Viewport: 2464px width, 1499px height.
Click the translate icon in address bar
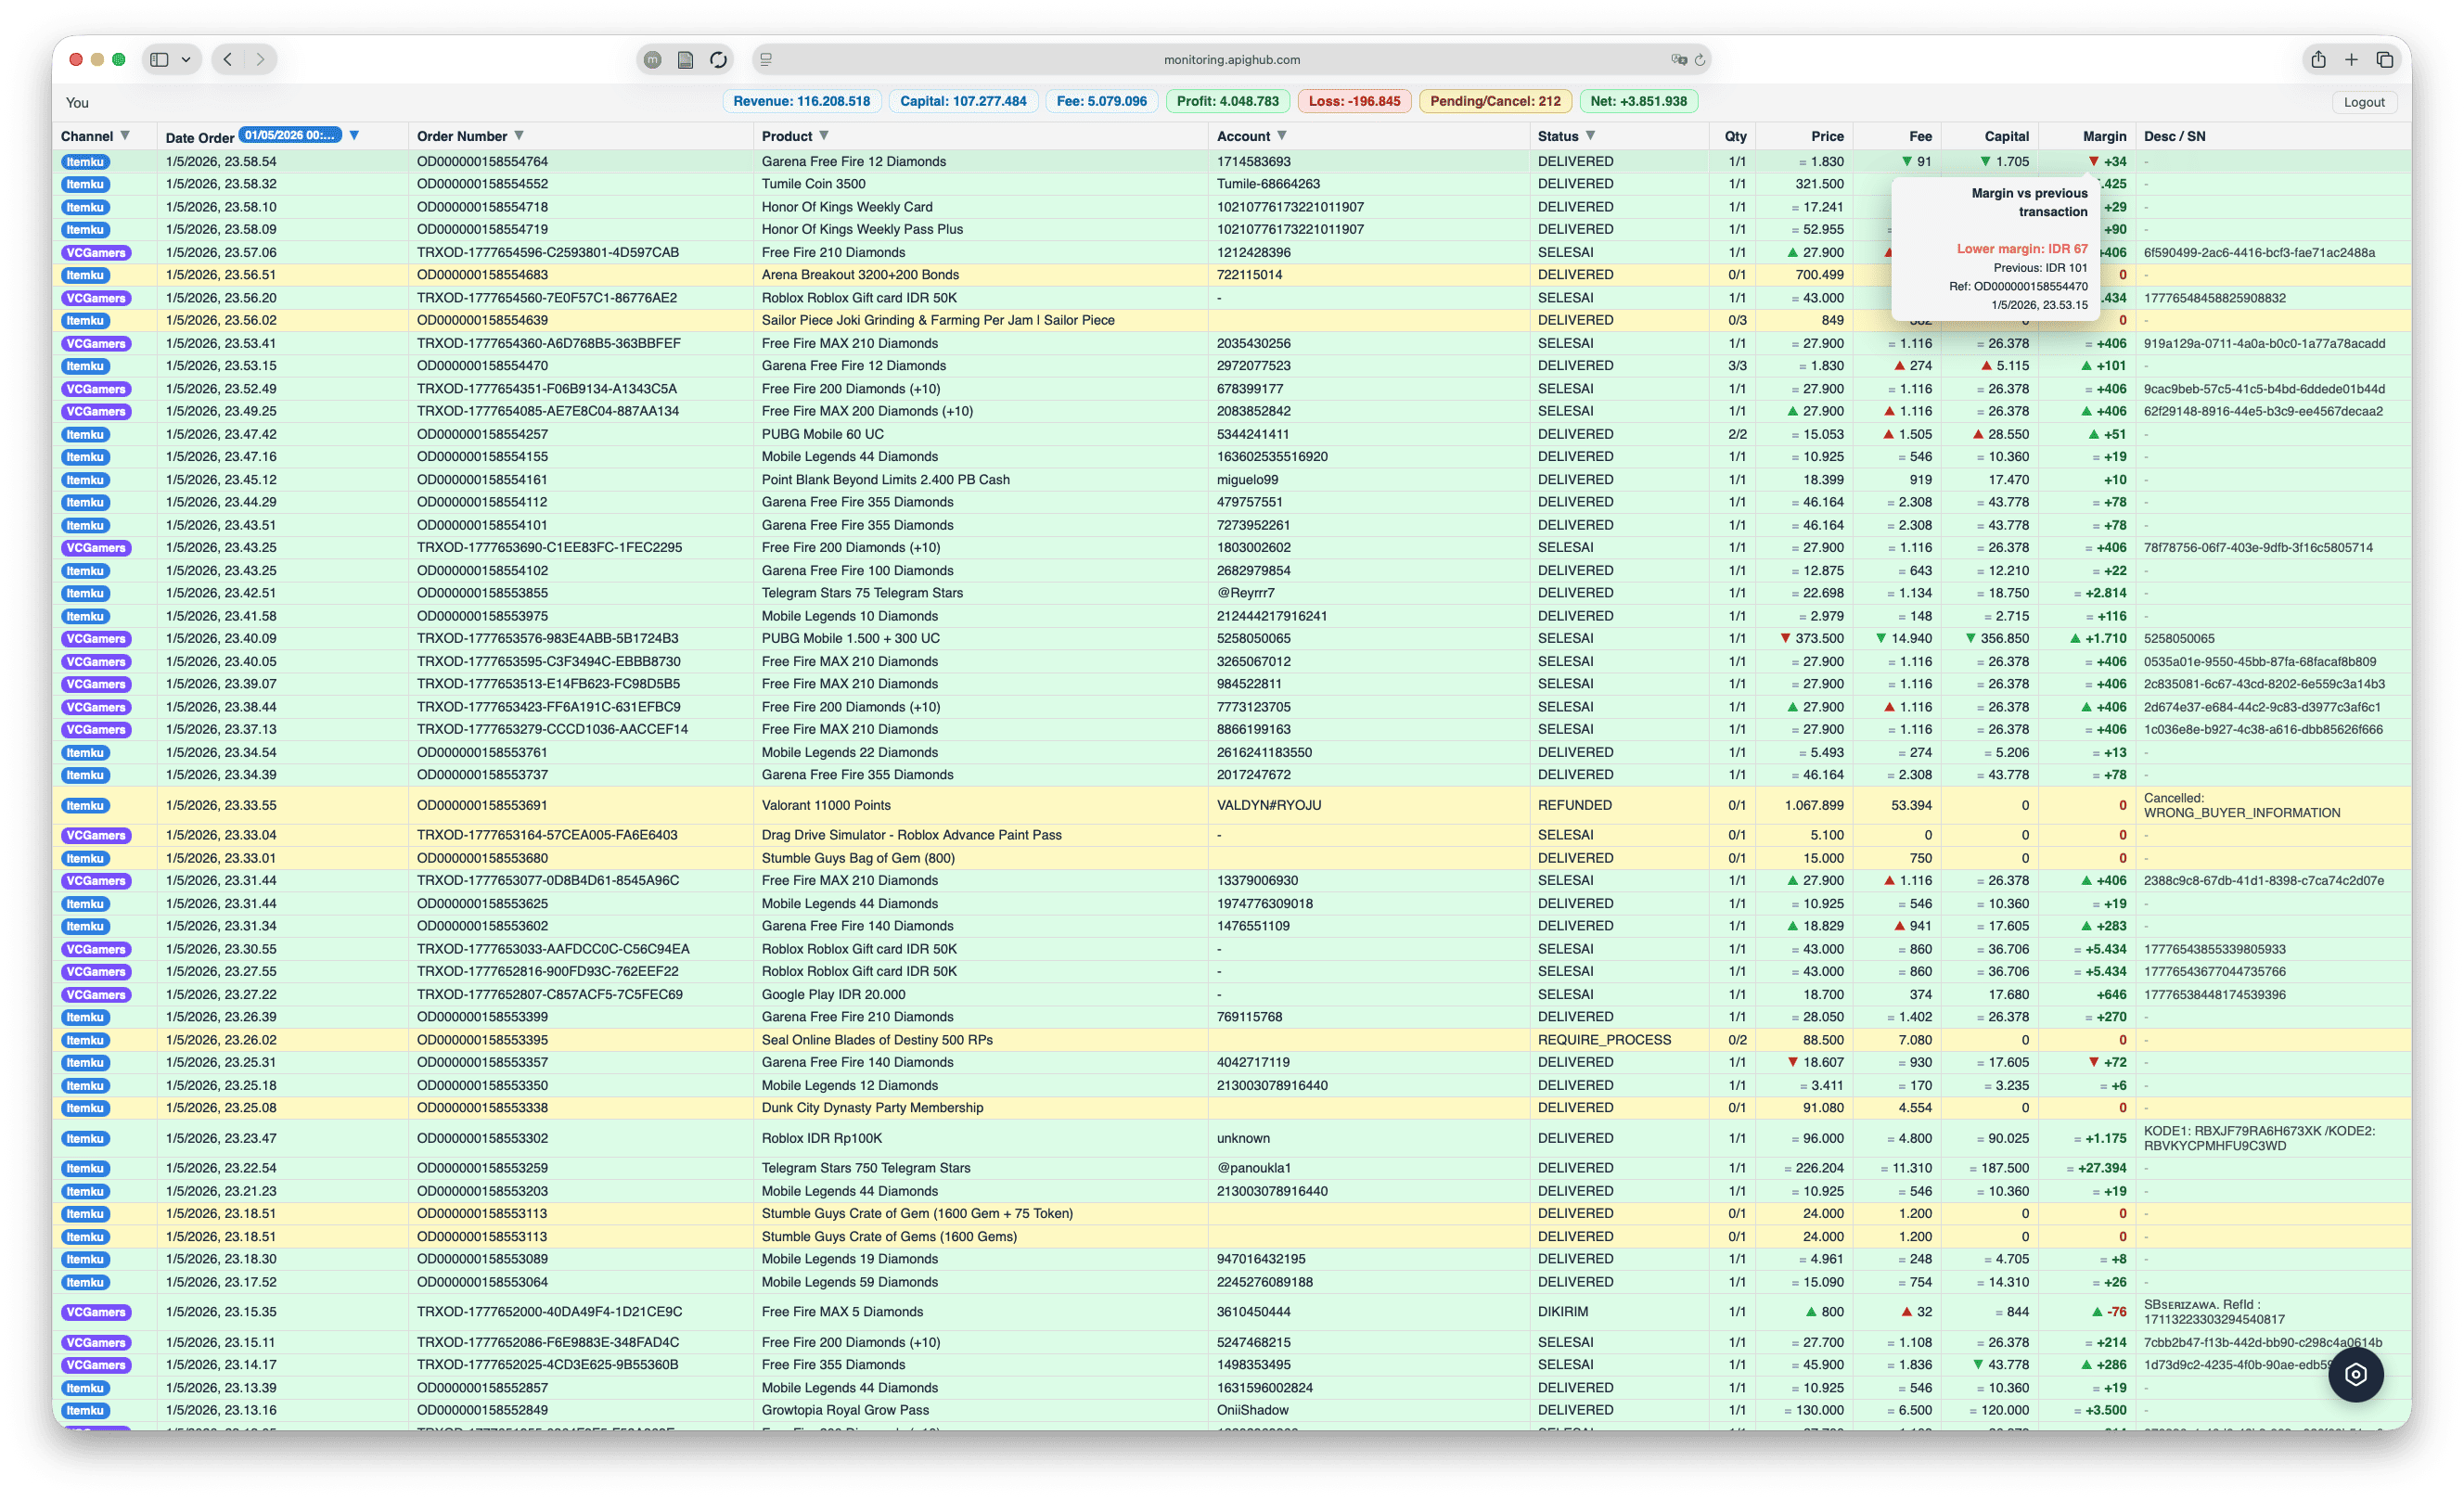pyautogui.click(x=1678, y=60)
